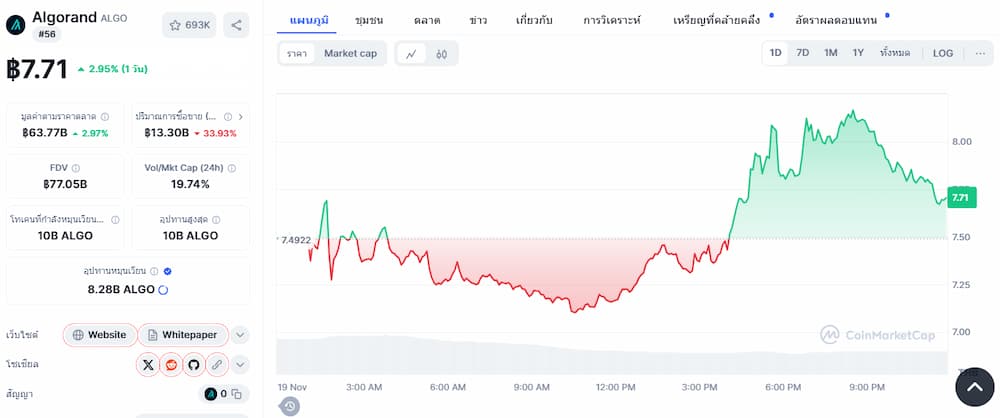Screen dimensions: 1000x418
Task: Select the 1M time range
Action: pos(830,53)
